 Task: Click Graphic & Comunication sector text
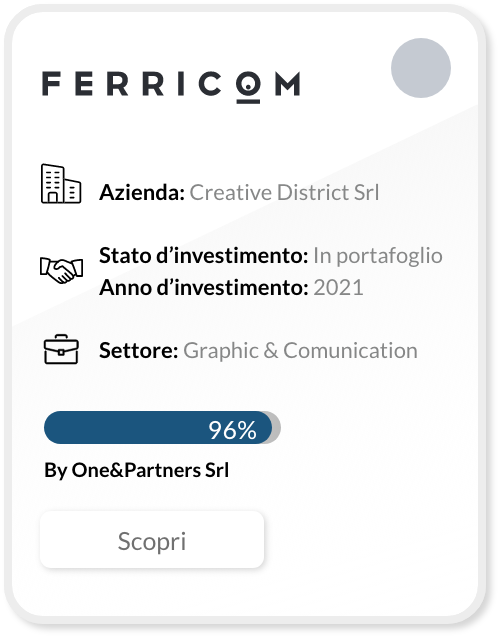coord(300,351)
